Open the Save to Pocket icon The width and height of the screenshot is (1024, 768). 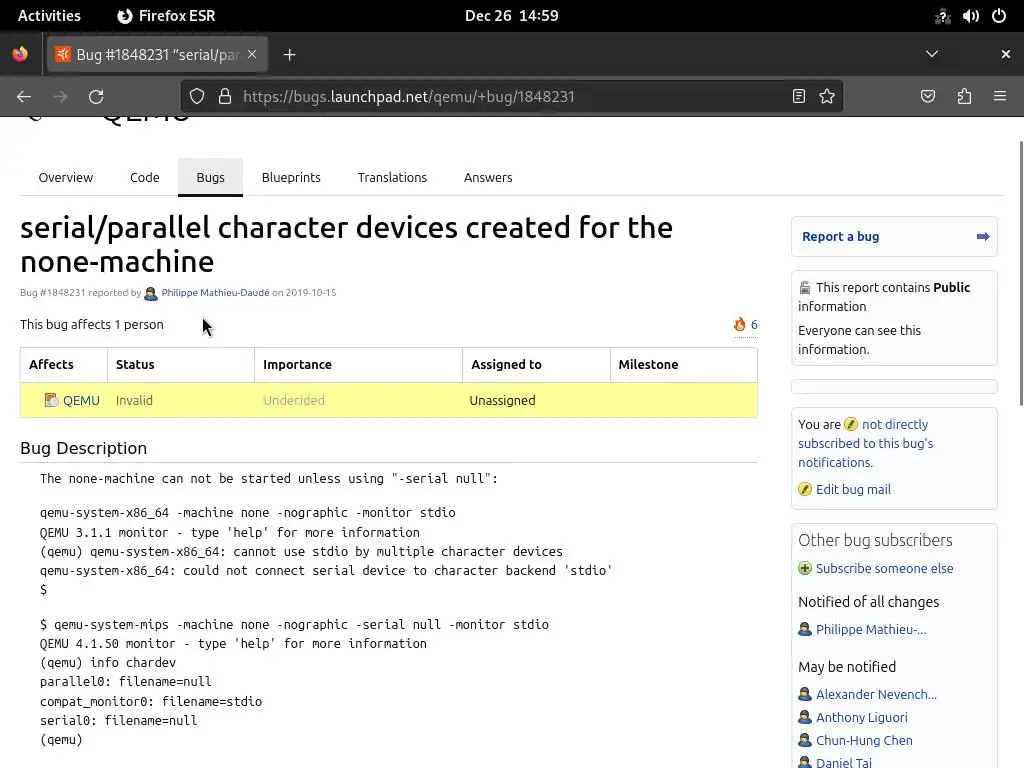click(x=928, y=96)
